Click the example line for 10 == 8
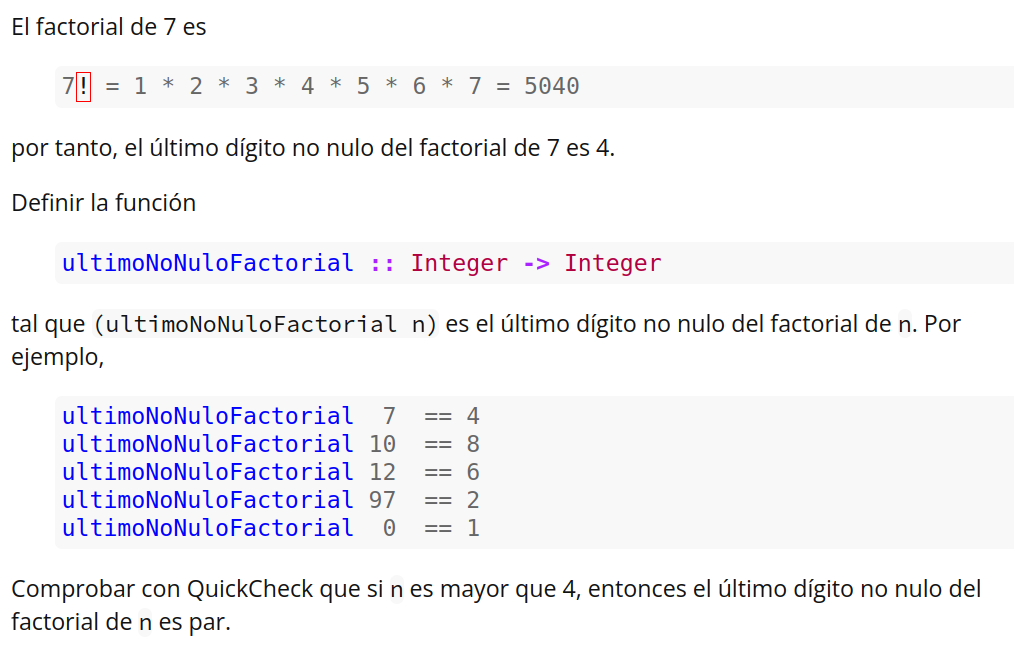 270,444
